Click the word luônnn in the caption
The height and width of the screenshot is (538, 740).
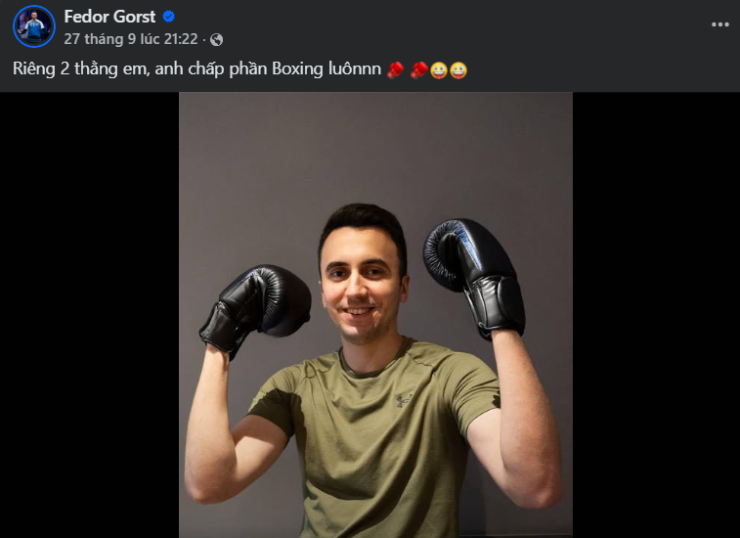(355, 69)
